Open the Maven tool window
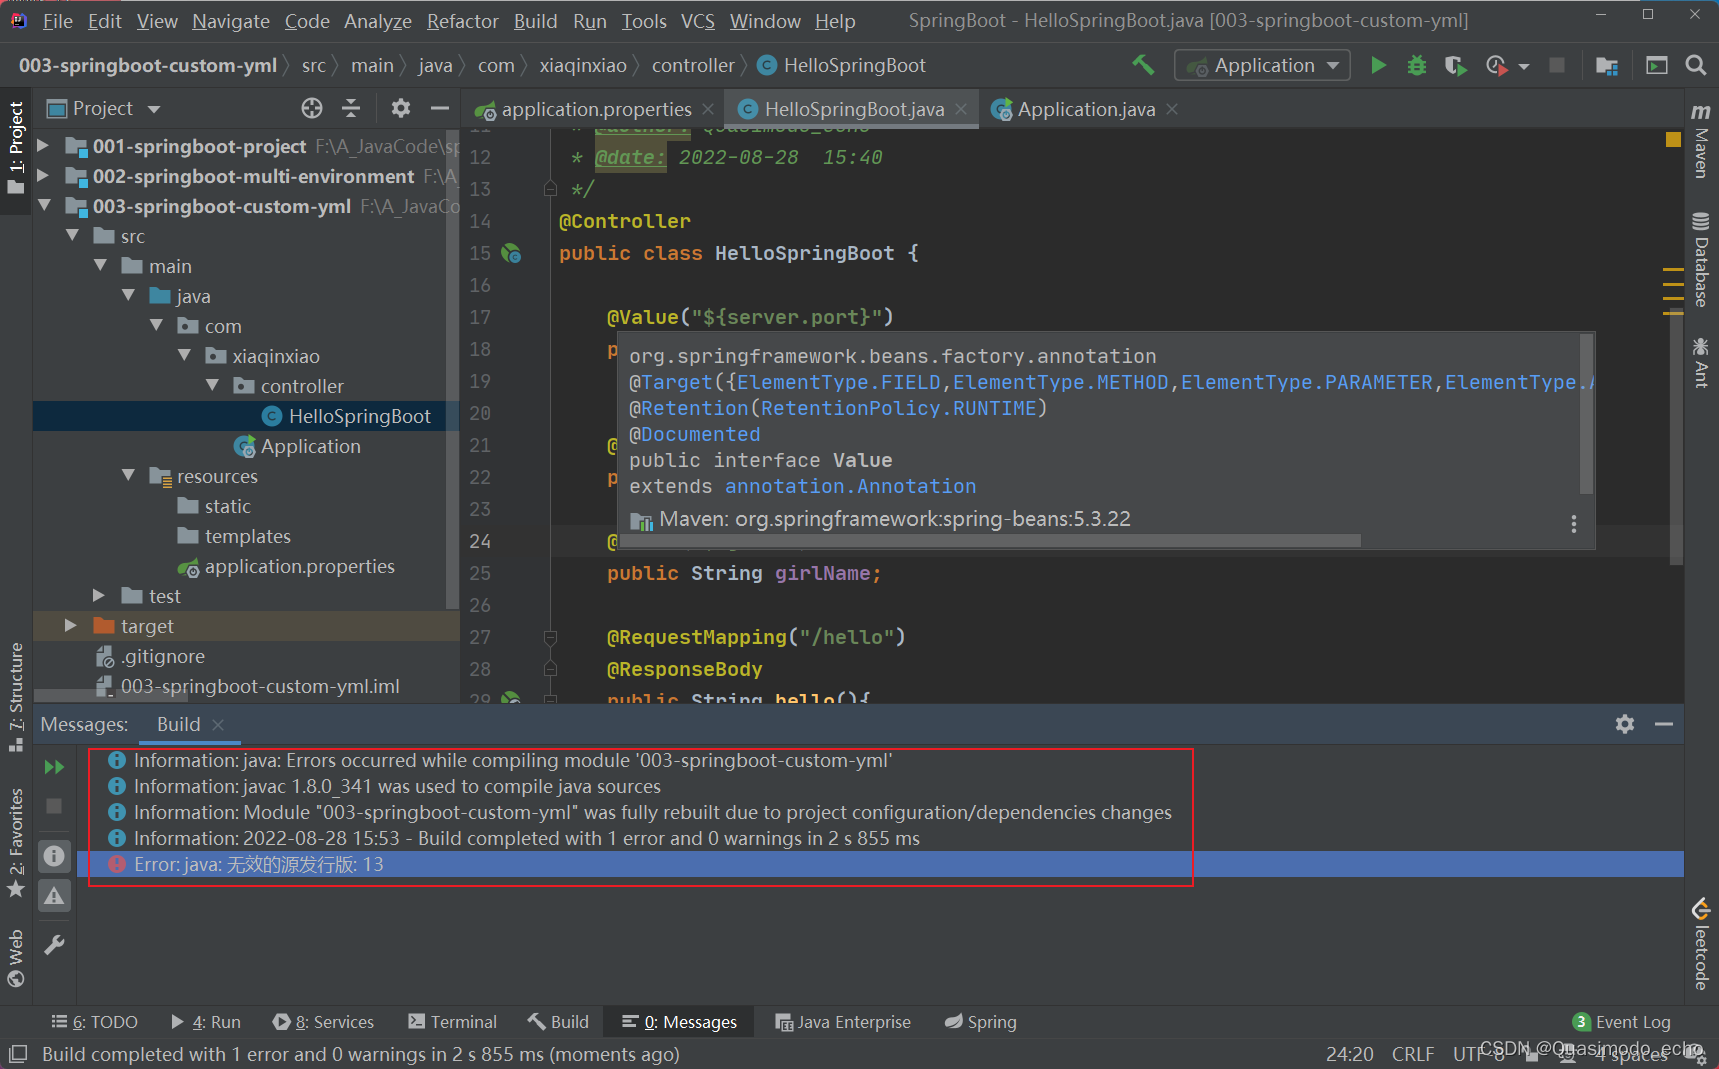The image size is (1719, 1069). [x=1700, y=141]
